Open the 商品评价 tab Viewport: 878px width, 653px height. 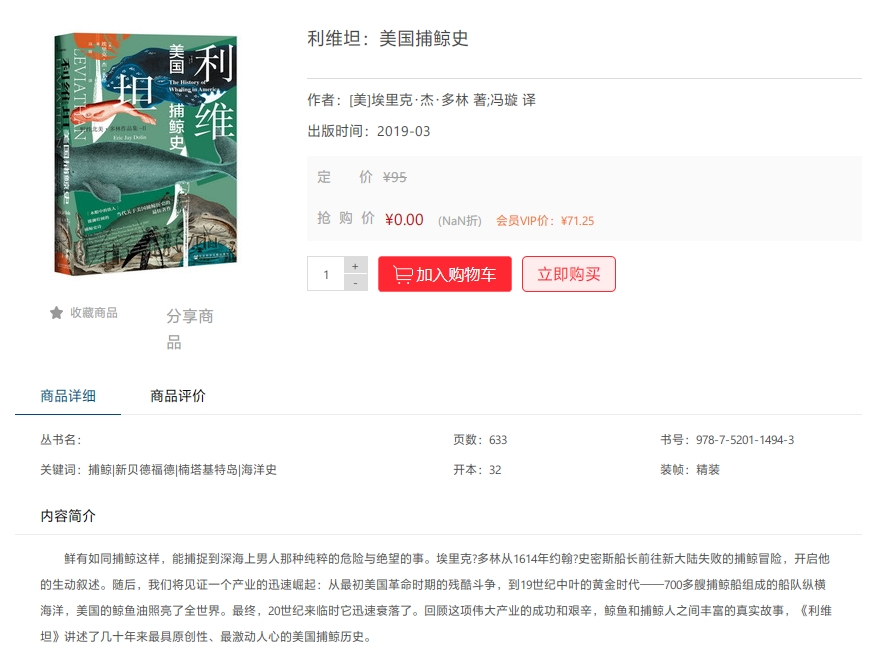(178, 396)
